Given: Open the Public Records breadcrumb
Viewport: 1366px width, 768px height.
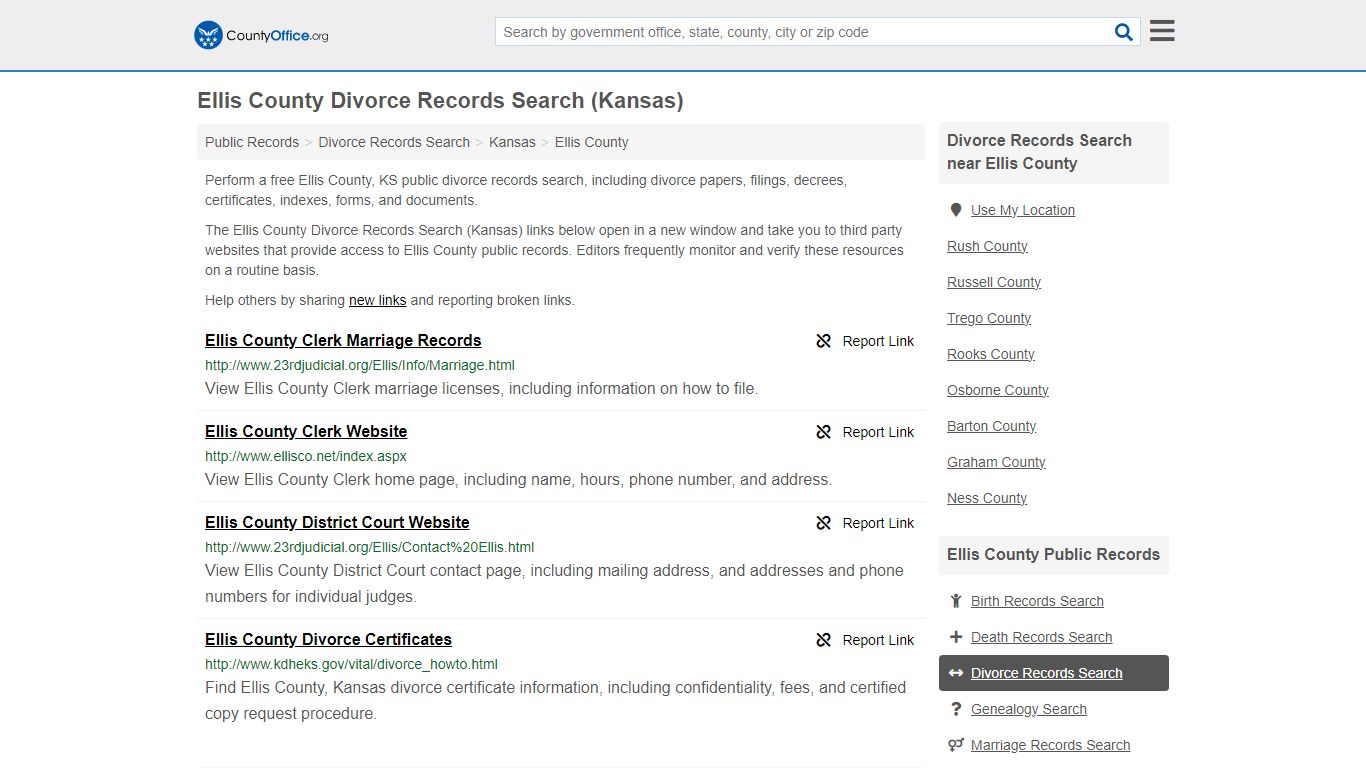Looking at the screenshot, I should (252, 142).
